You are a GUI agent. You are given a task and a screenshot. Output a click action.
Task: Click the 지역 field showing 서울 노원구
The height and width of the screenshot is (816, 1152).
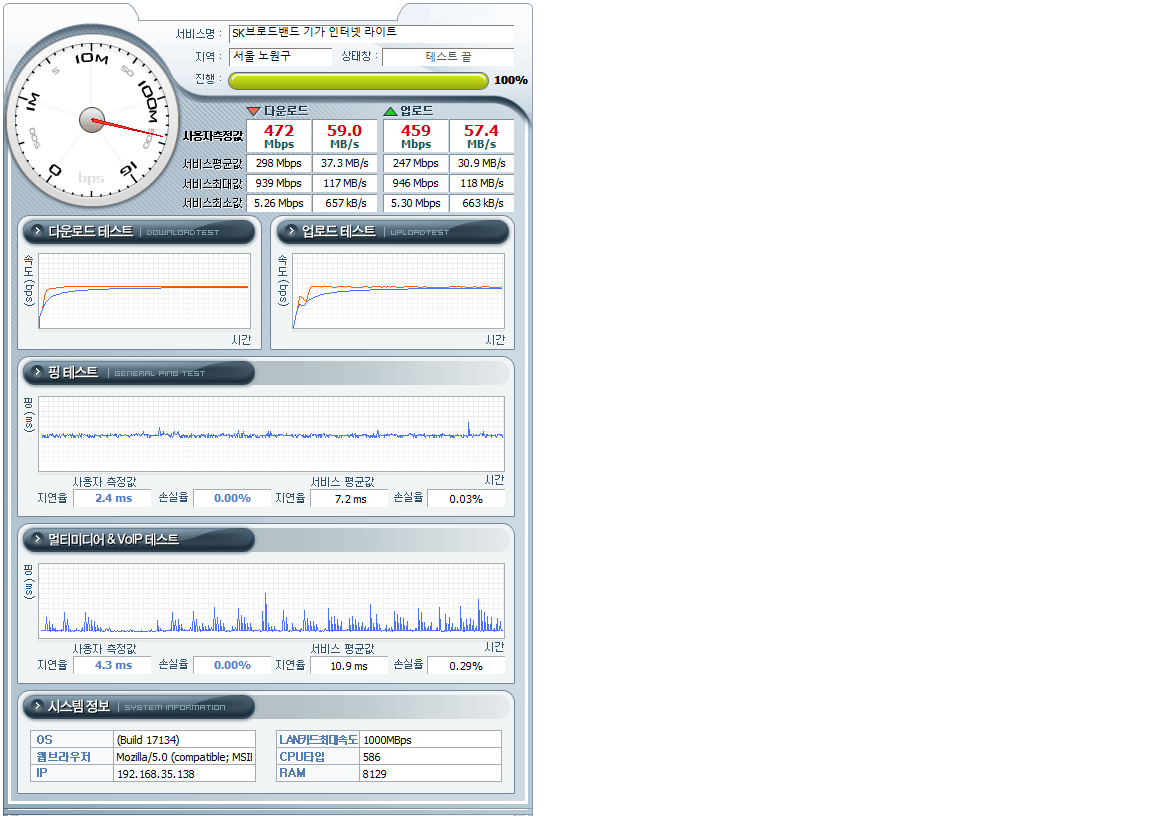(x=280, y=57)
